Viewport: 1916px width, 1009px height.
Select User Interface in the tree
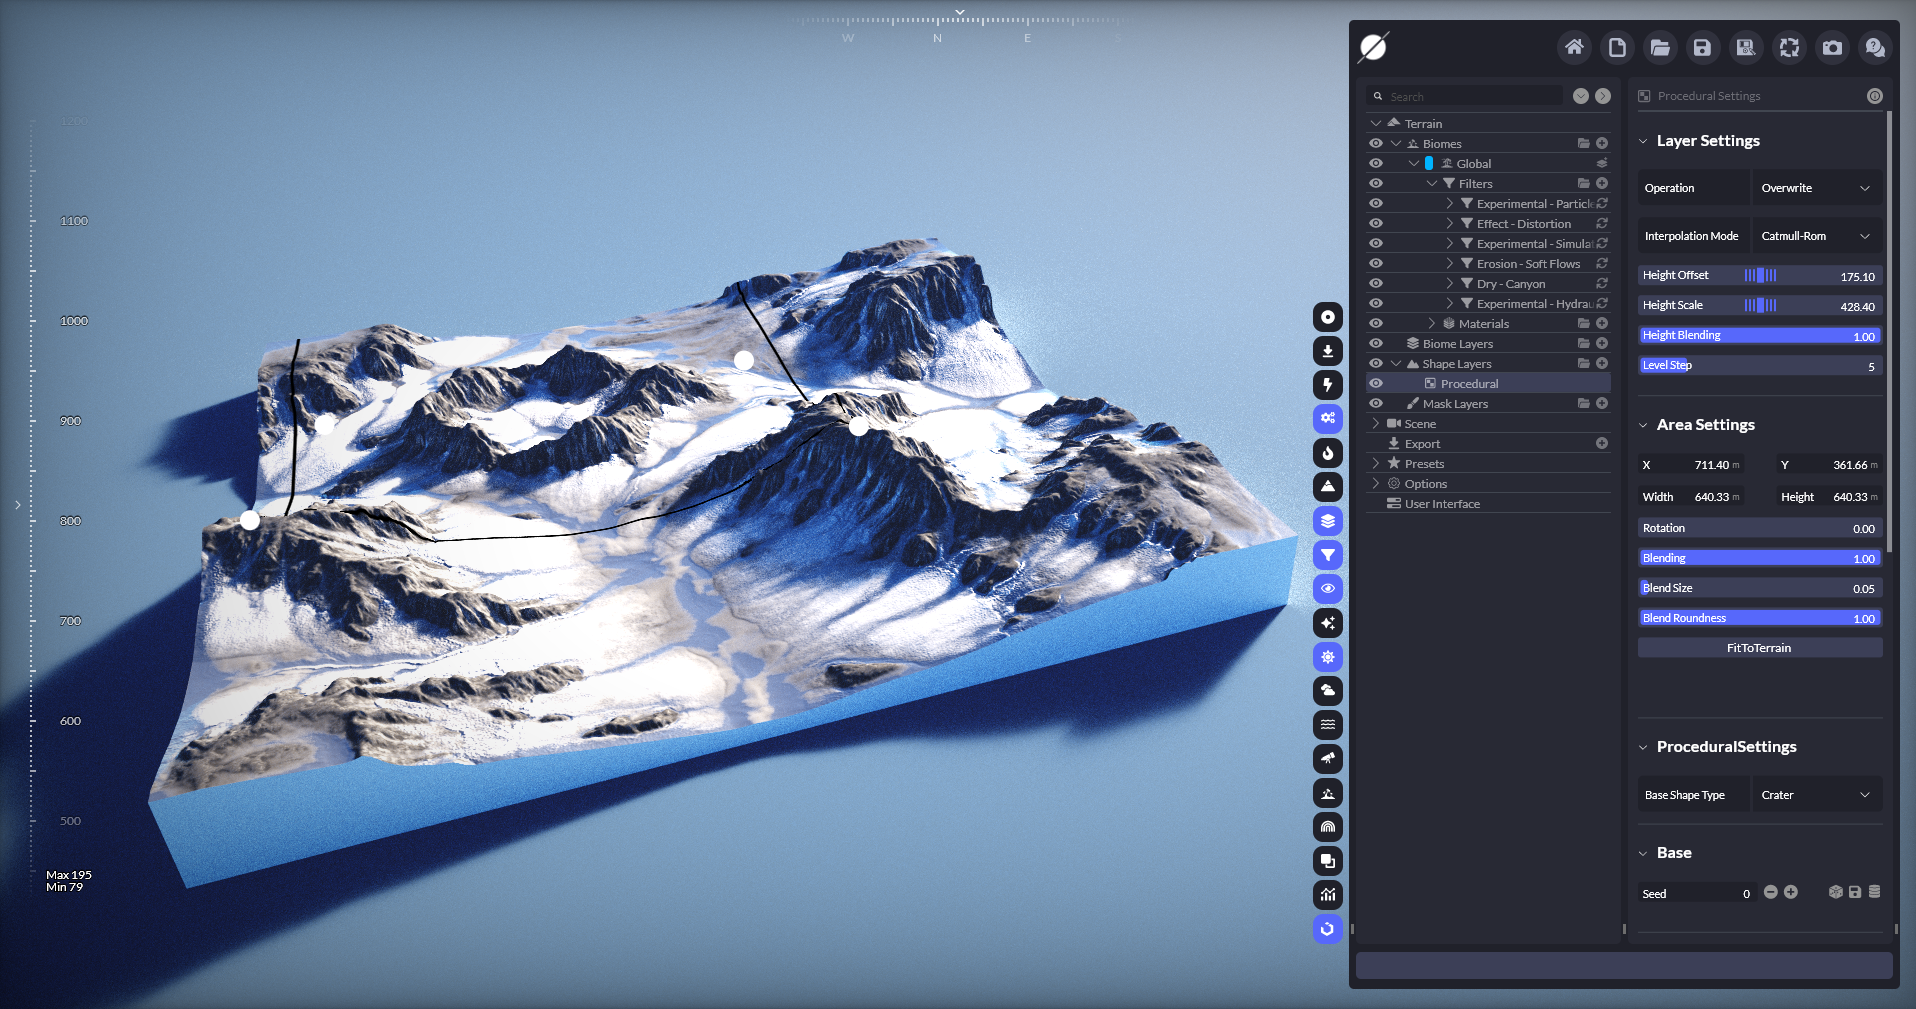[1441, 504]
